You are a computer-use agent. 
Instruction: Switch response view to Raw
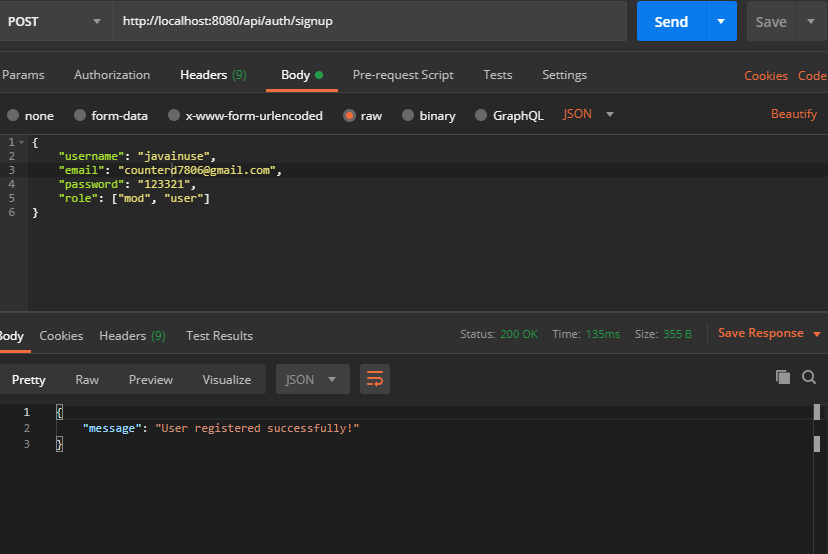pyautogui.click(x=87, y=380)
